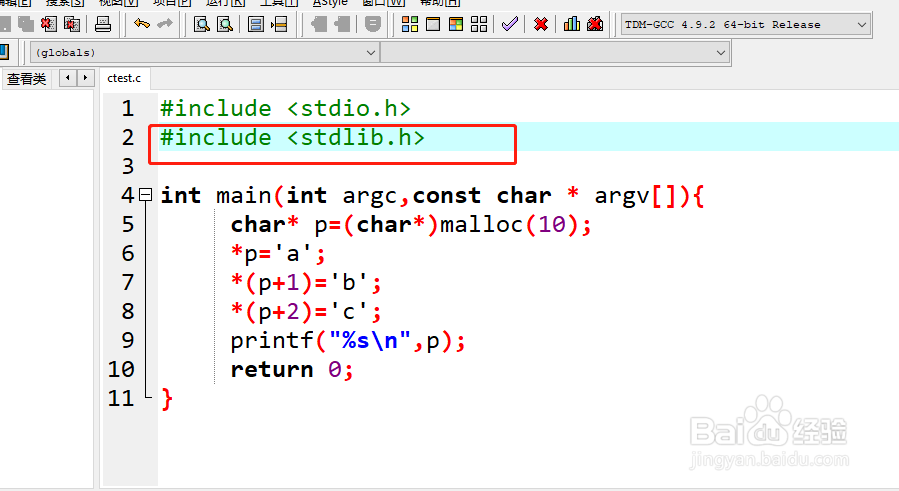
Task: Click the greyed bookmark shield icon
Action: pos(373,24)
